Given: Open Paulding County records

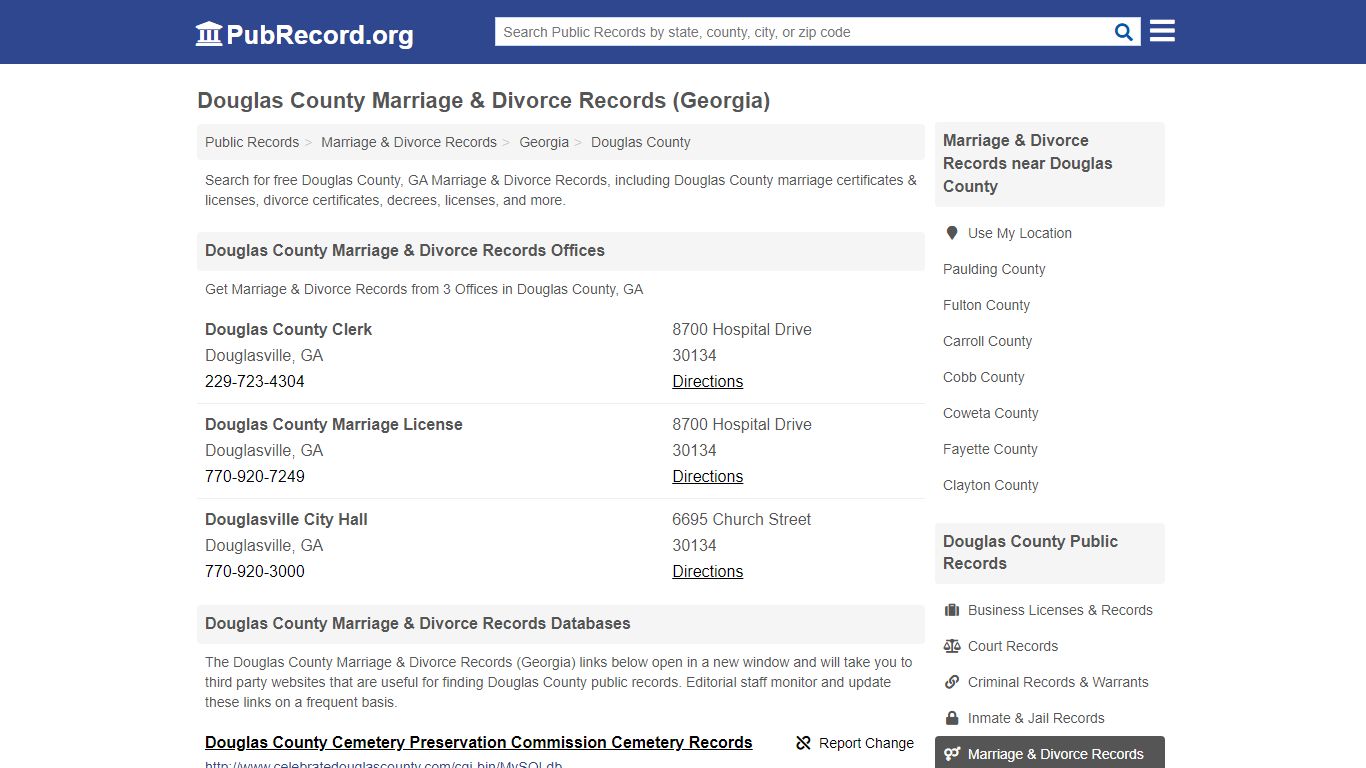Looking at the screenshot, I should coord(994,269).
